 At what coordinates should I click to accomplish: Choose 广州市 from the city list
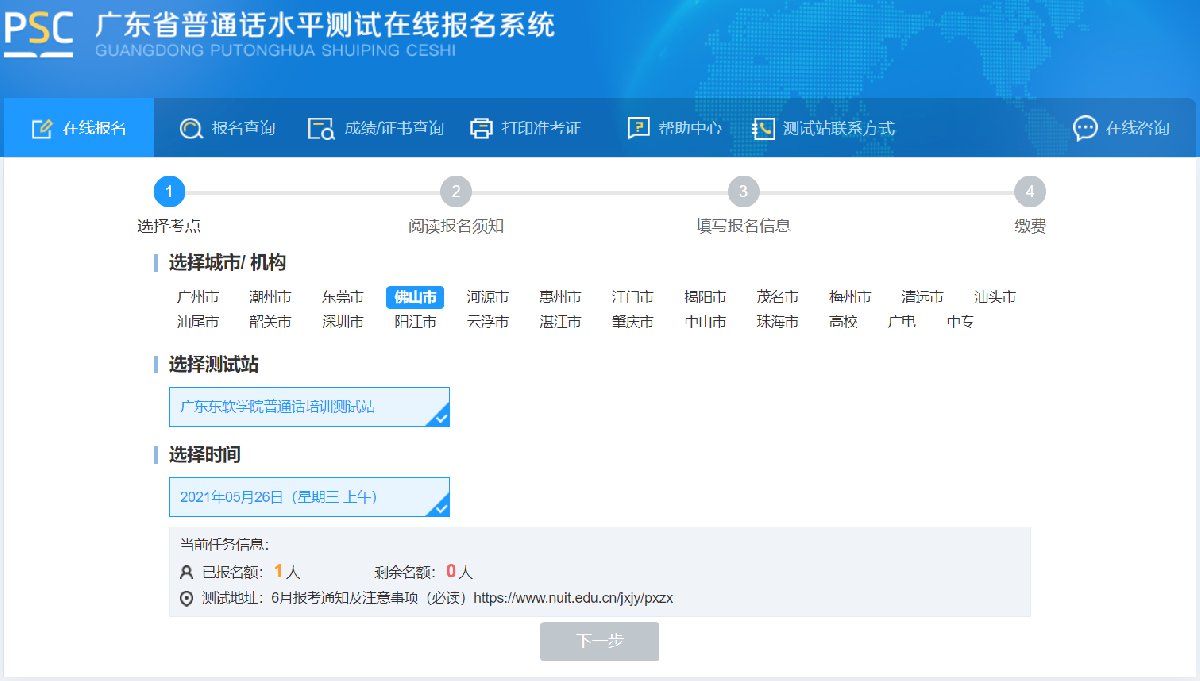(x=198, y=297)
